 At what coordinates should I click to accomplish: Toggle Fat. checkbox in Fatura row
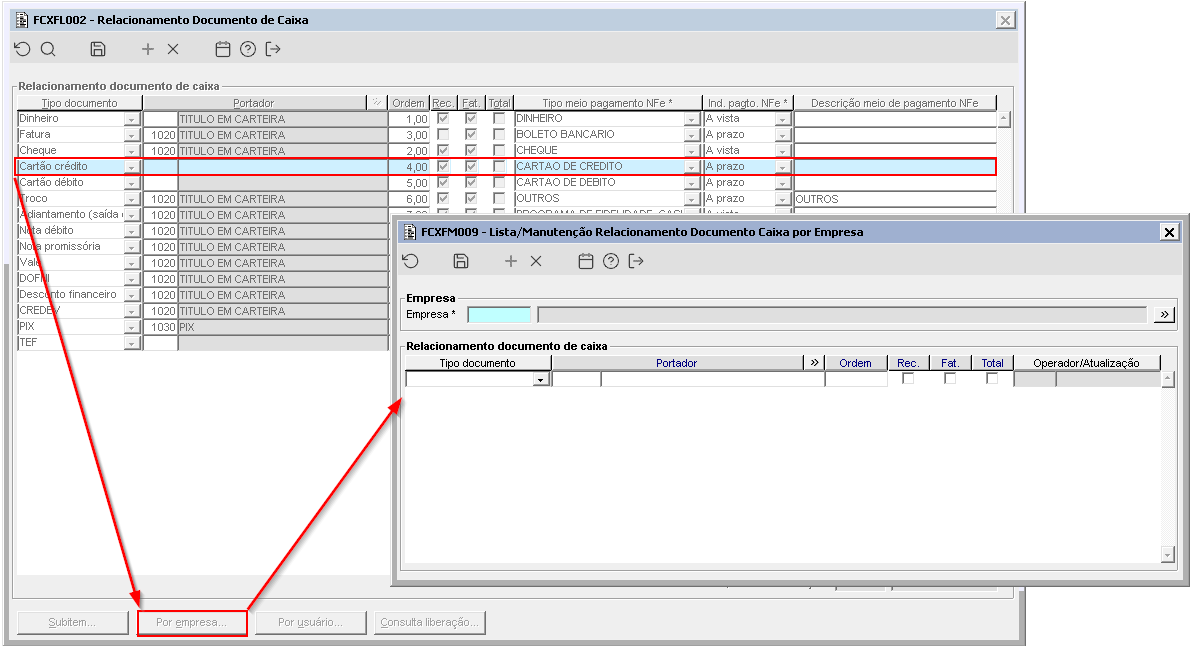click(471, 135)
